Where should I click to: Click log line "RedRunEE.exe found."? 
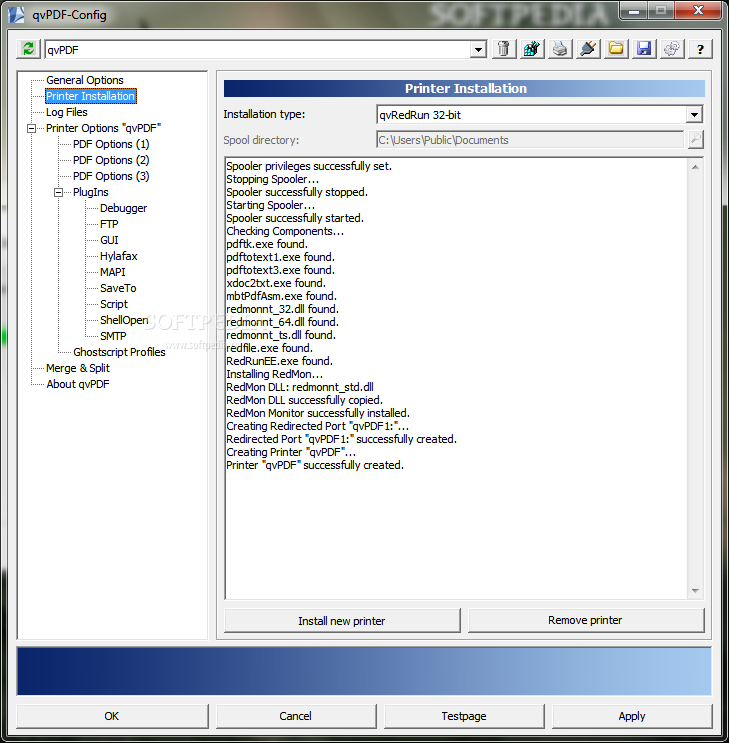pyautogui.click(x=280, y=361)
